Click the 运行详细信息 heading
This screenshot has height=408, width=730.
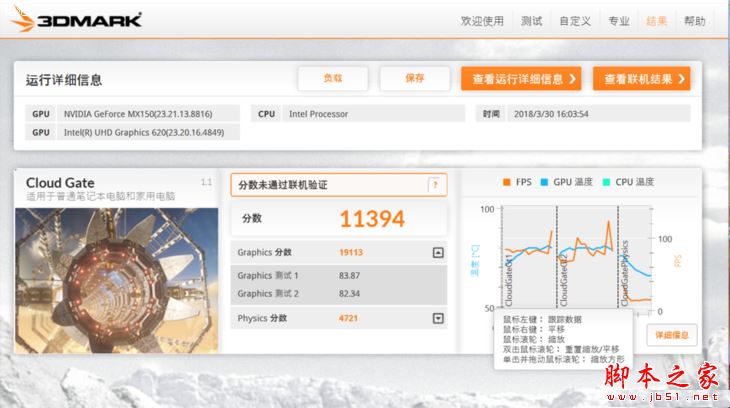click(64, 80)
